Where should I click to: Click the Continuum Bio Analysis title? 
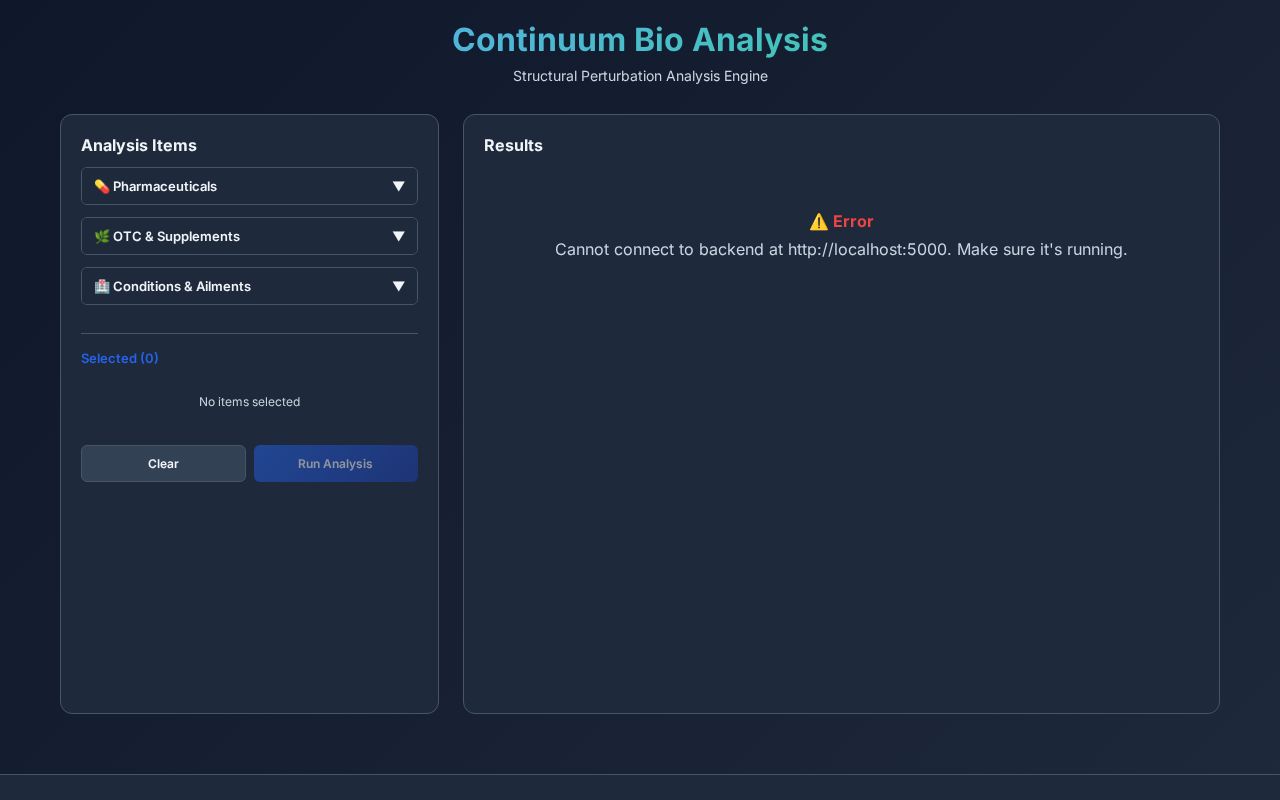640,40
